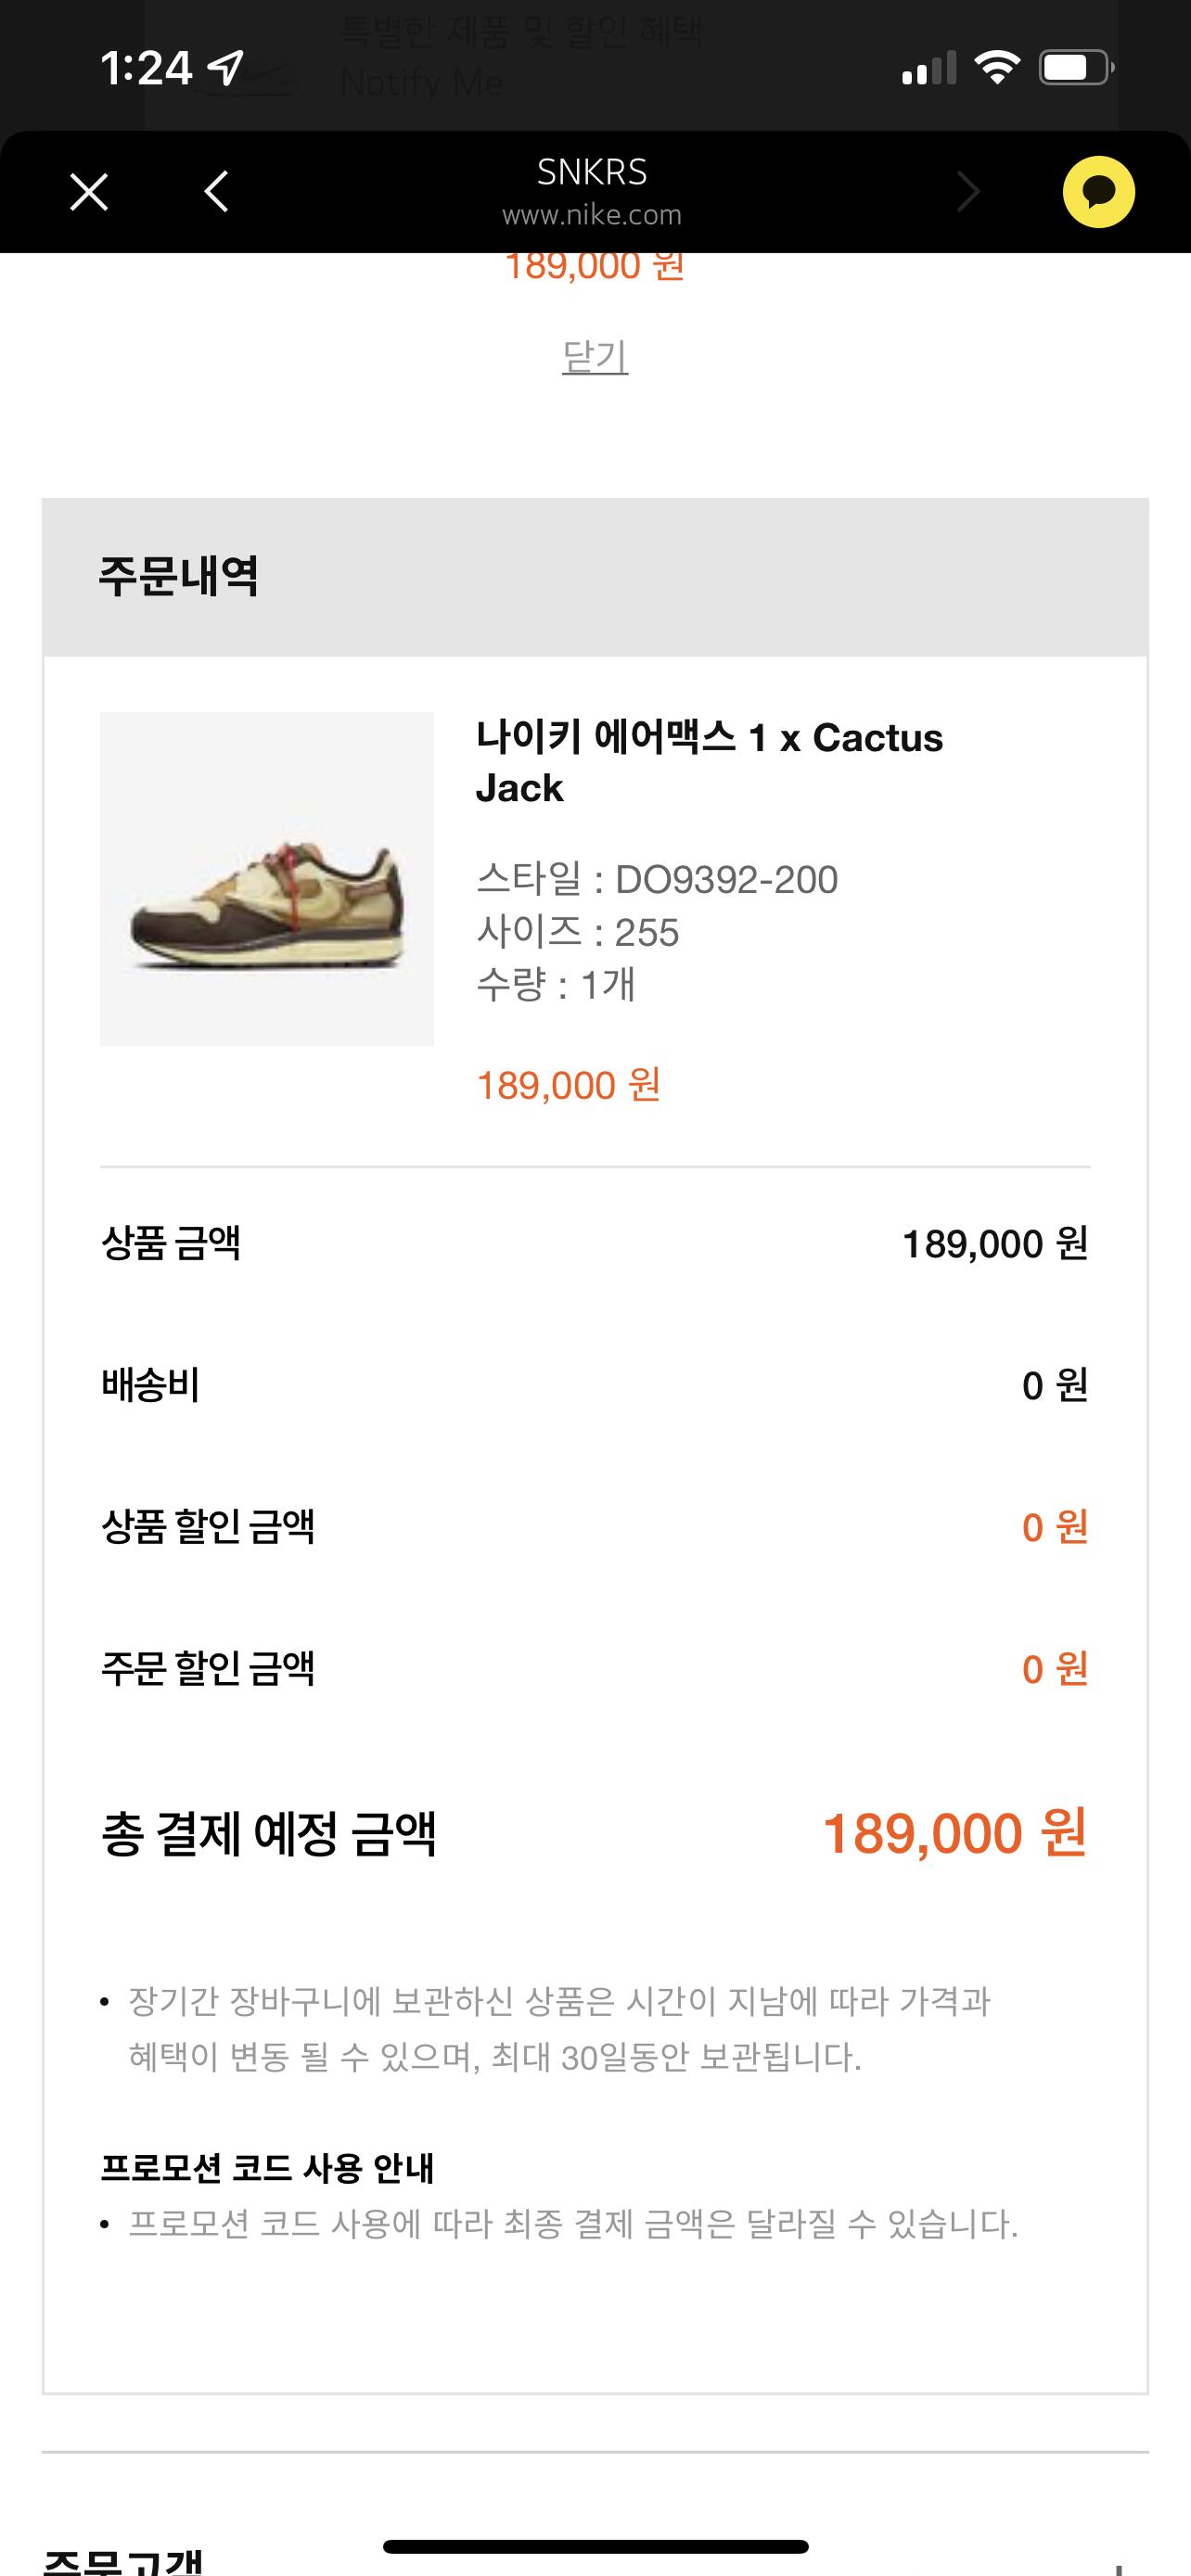Open the Air Max 1 shoe thumbnail
The height and width of the screenshot is (2576, 1191).
pos(267,879)
